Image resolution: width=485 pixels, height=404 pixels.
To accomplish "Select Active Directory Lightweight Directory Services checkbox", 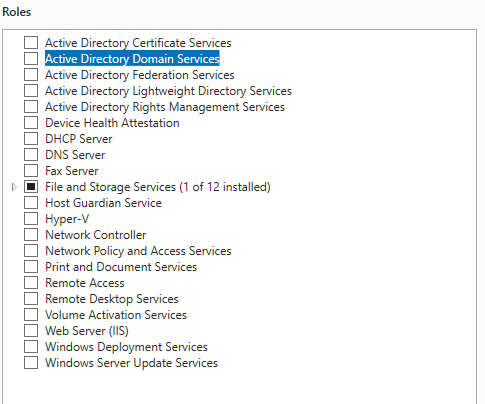I will 31,91.
